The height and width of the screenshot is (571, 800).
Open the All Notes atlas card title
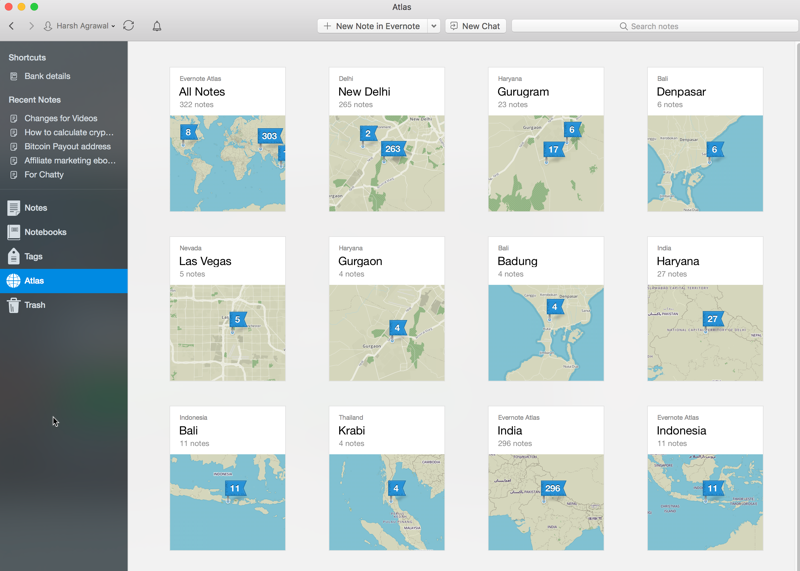tap(202, 92)
